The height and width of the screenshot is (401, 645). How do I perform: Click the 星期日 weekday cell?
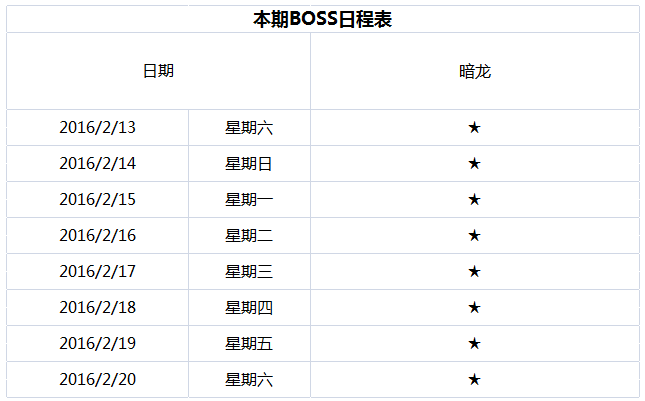tap(249, 164)
